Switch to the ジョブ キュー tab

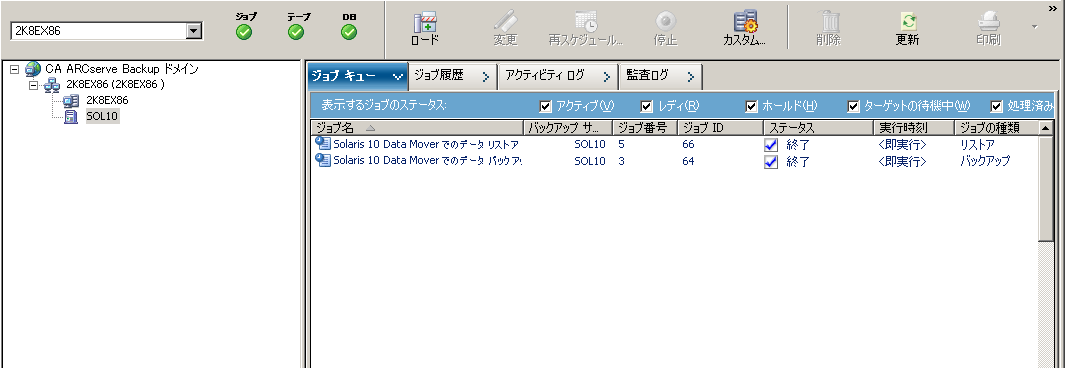[x=357, y=77]
